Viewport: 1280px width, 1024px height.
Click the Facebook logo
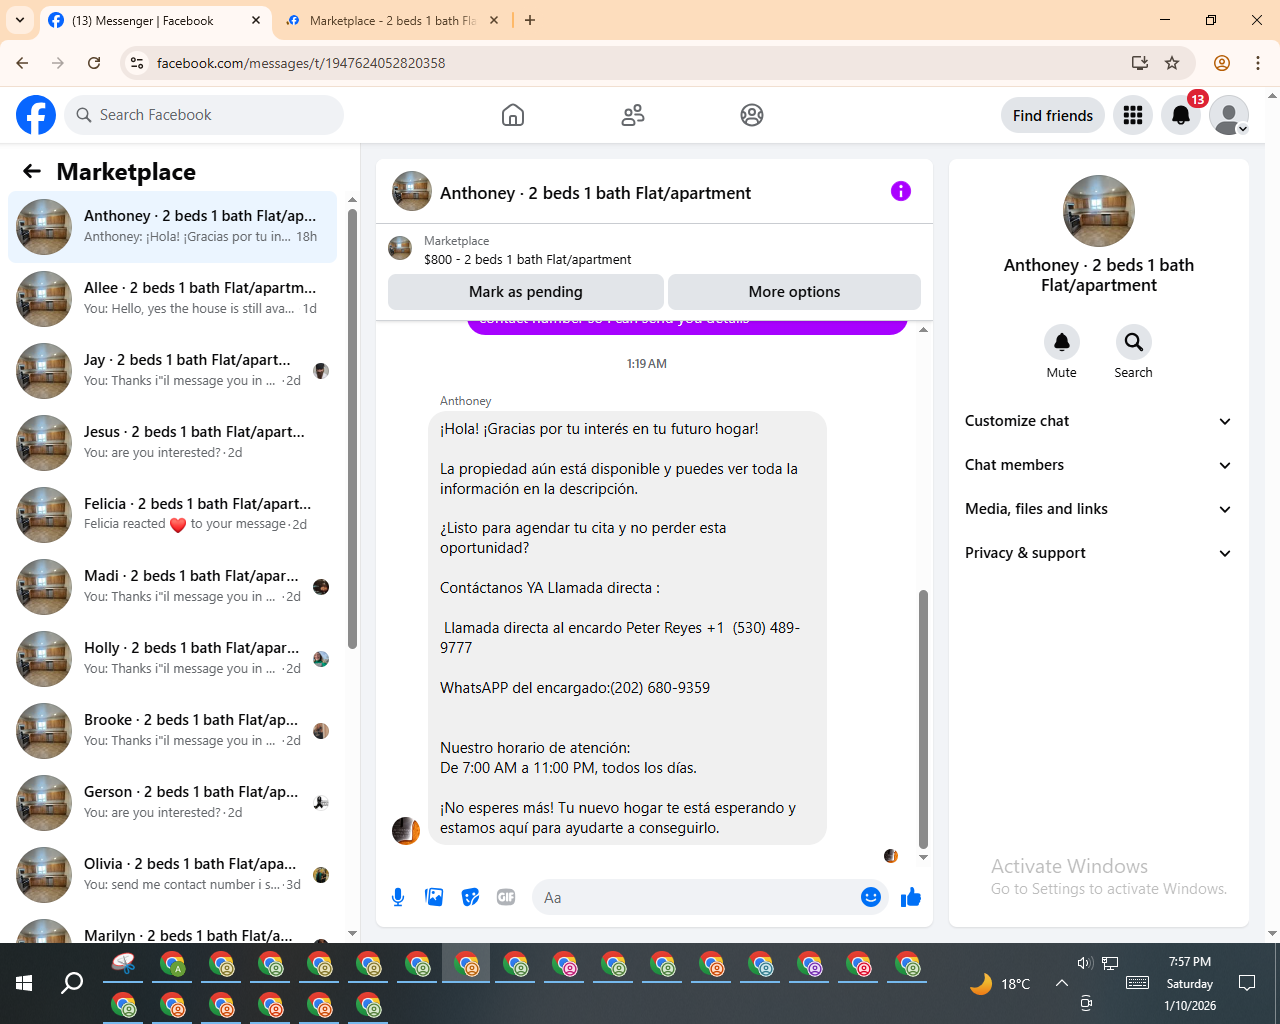tap(36, 115)
